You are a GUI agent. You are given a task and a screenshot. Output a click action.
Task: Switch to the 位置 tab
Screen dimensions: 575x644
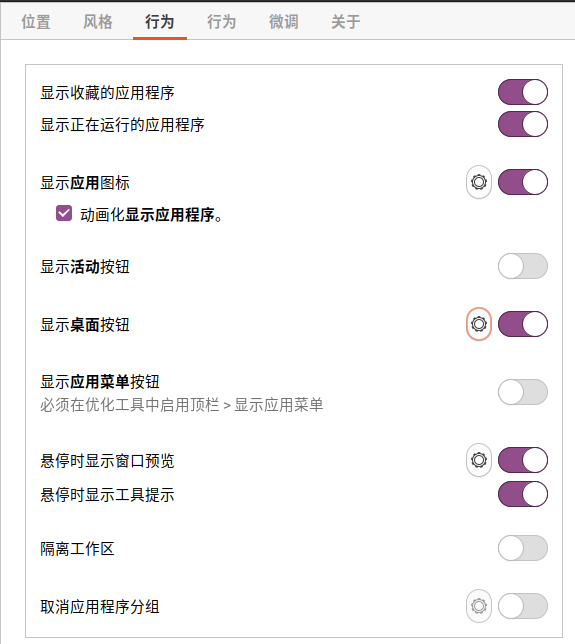coord(36,22)
